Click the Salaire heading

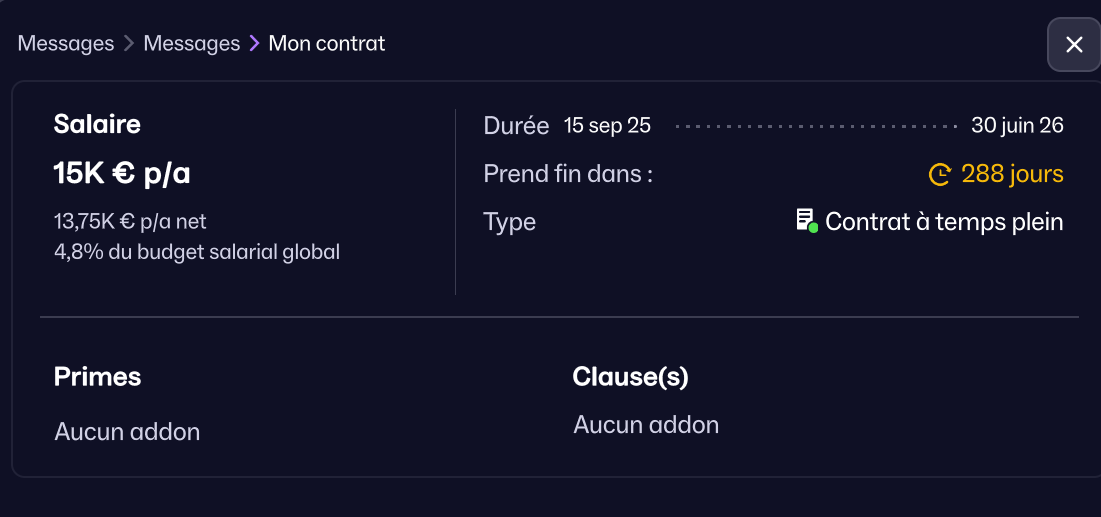97,125
